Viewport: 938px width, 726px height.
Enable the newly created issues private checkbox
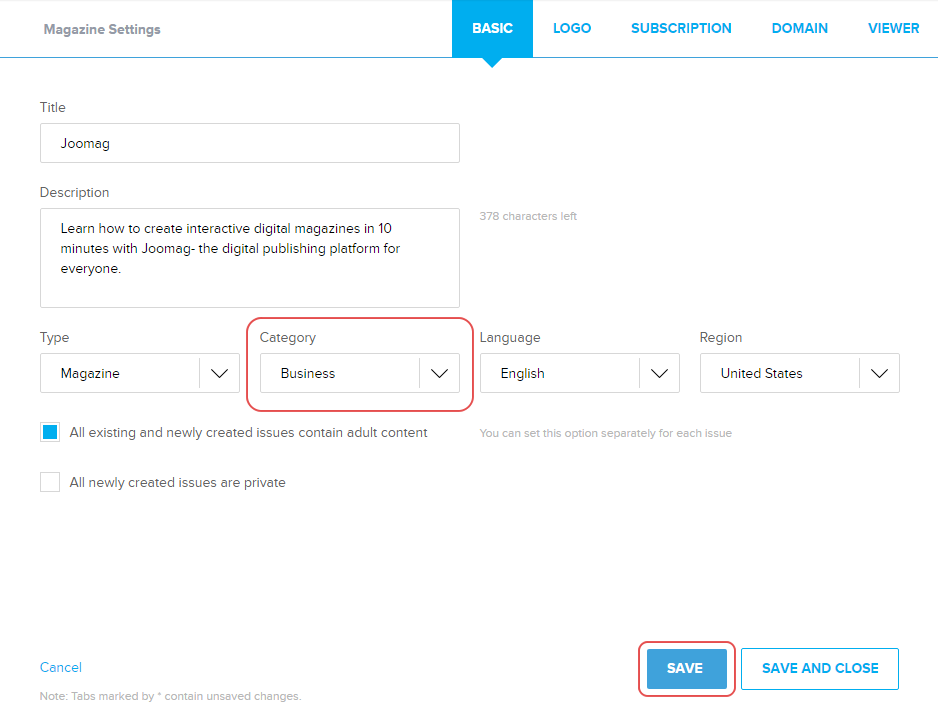click(x=50, y=483)
